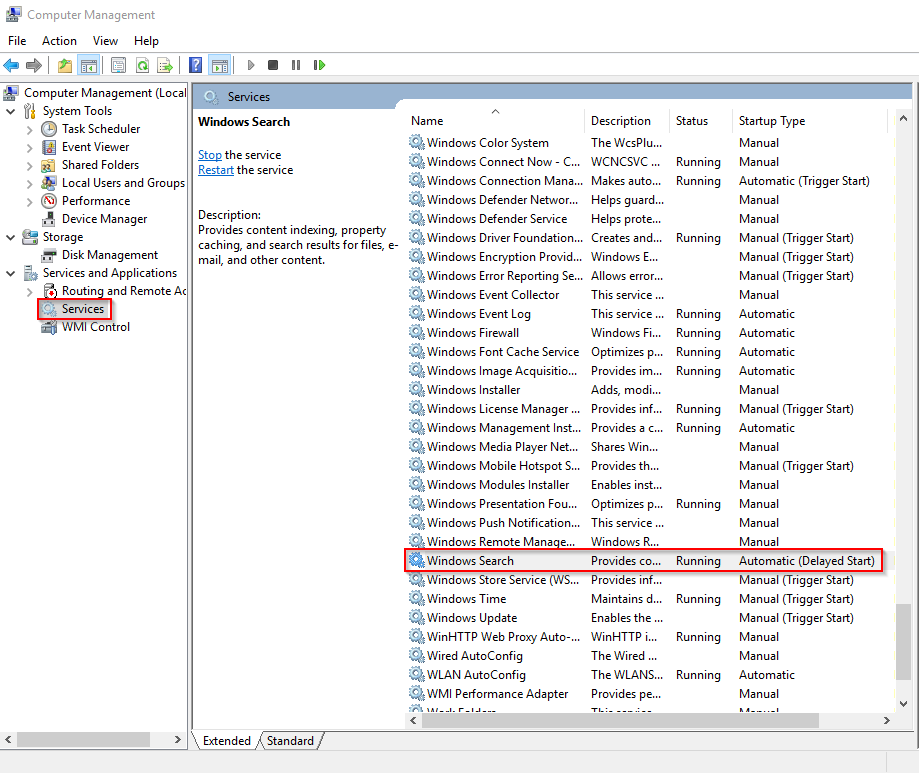Click the services list scroll-down arrow

[903, 703]
